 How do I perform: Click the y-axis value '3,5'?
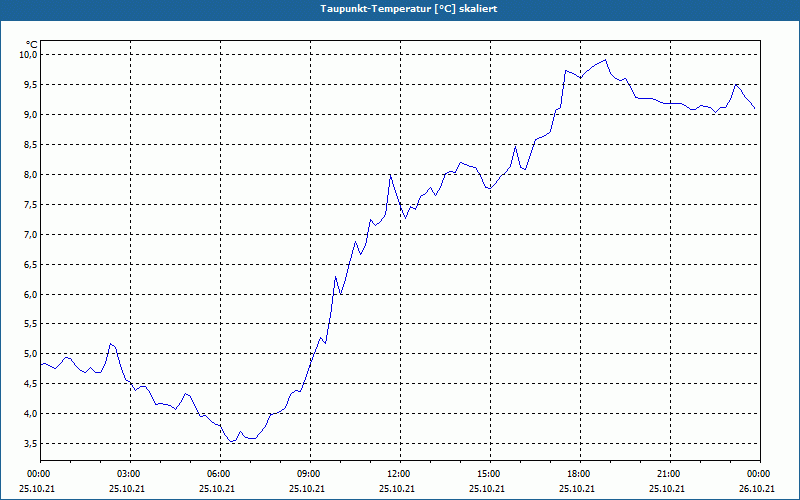click(31, 444)
